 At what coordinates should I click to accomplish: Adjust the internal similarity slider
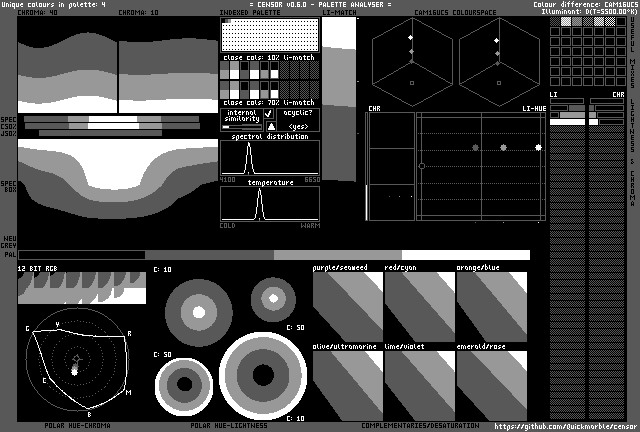240,127
